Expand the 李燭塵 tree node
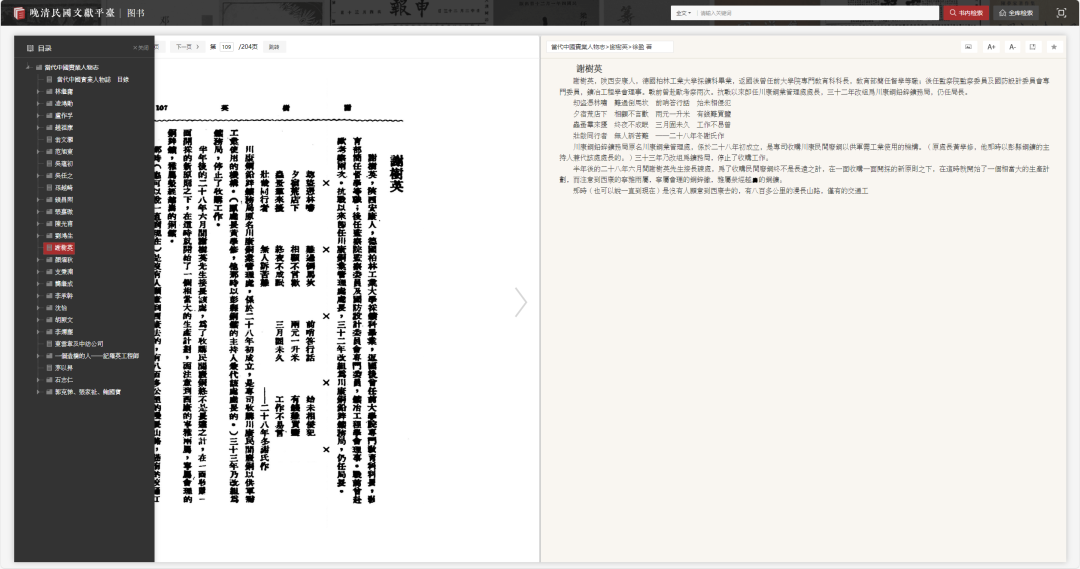Image resolution: width=1080 pixels, height=569 pixels. pos(38,331)
